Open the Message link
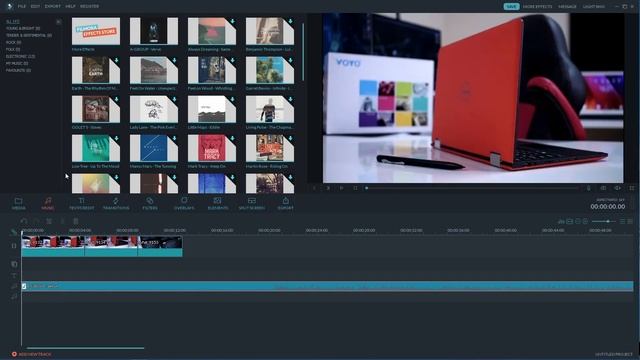 [567, 7]
